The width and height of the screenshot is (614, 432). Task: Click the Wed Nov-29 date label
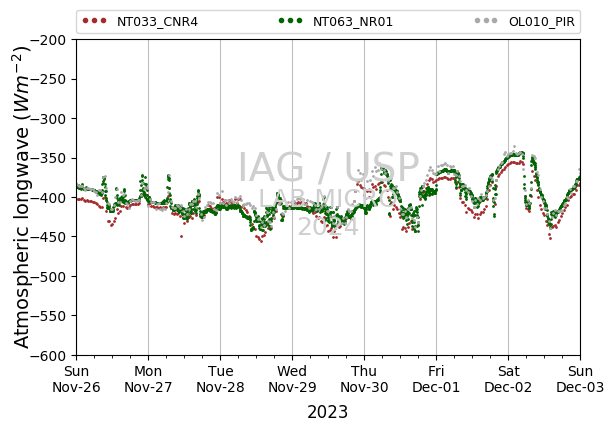[x=292, y=379]
